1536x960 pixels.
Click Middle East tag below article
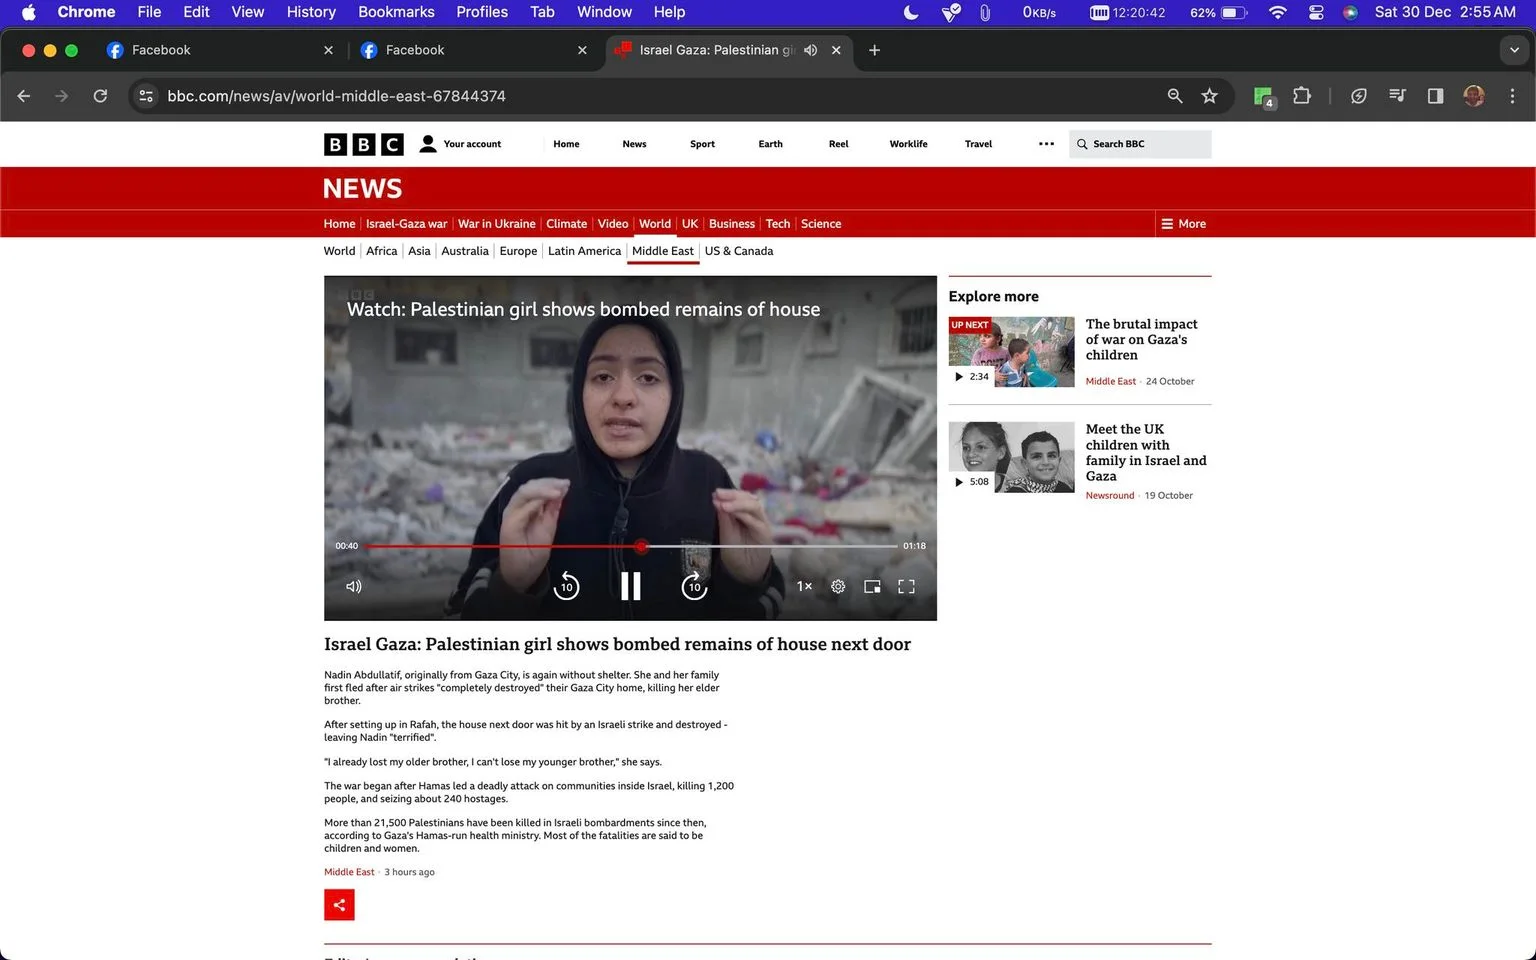pyautogui.click(x=349, y=872)
